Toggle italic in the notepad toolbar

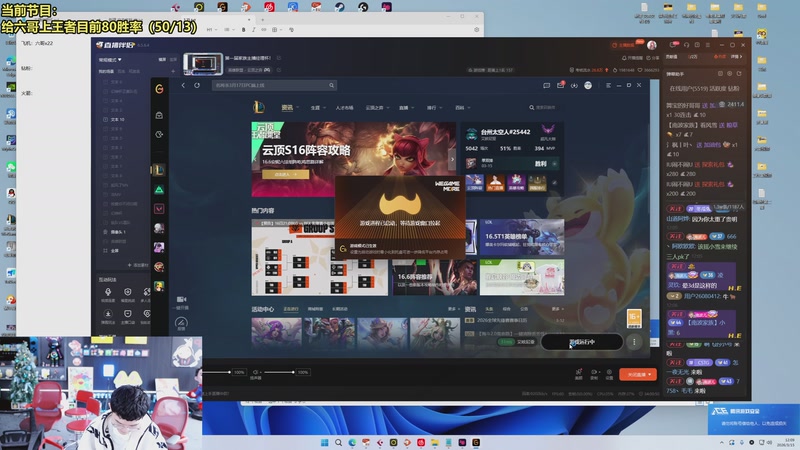254,30
